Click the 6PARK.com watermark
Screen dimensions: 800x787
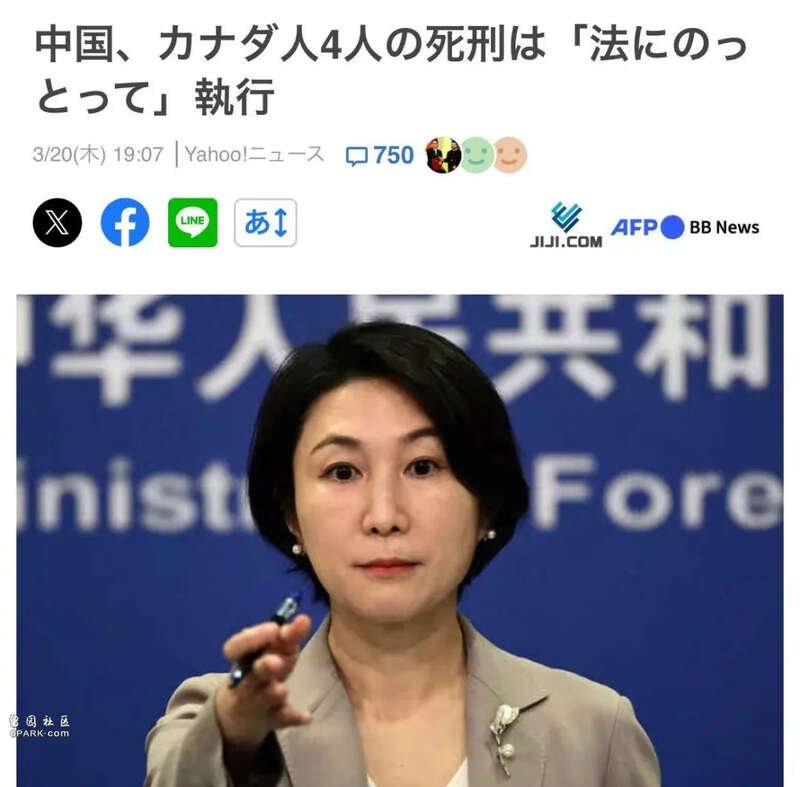tap(40, 733)
